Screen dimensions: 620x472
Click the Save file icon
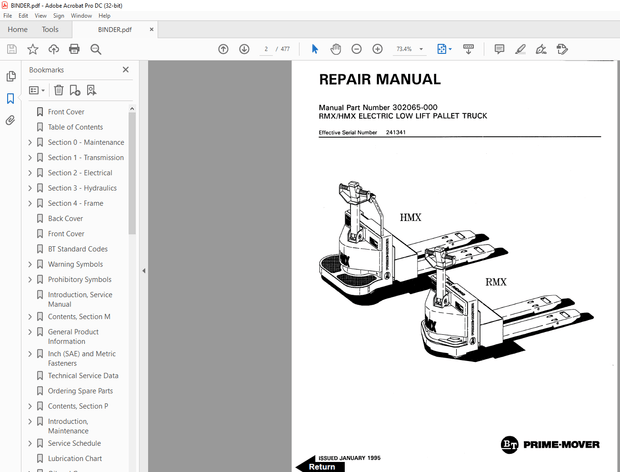tap(12, 49)
